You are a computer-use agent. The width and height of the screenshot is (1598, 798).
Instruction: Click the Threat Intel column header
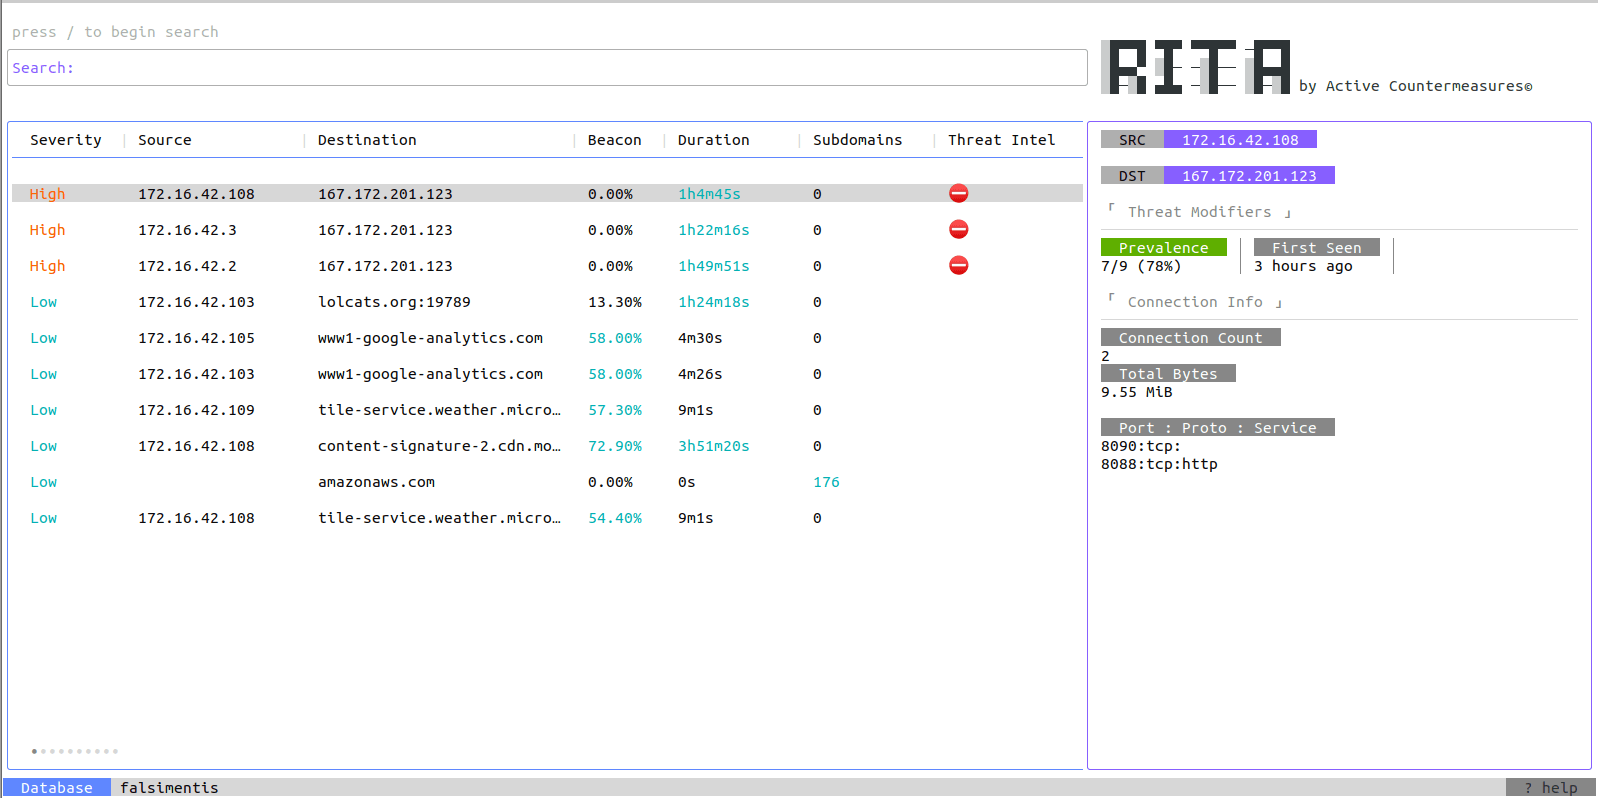[1001, 140]
